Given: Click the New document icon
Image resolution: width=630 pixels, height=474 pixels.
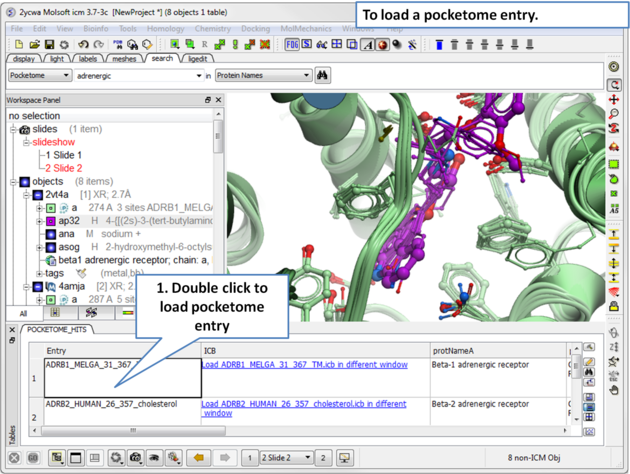Looking at the screenshot, I should click(19, 45).
